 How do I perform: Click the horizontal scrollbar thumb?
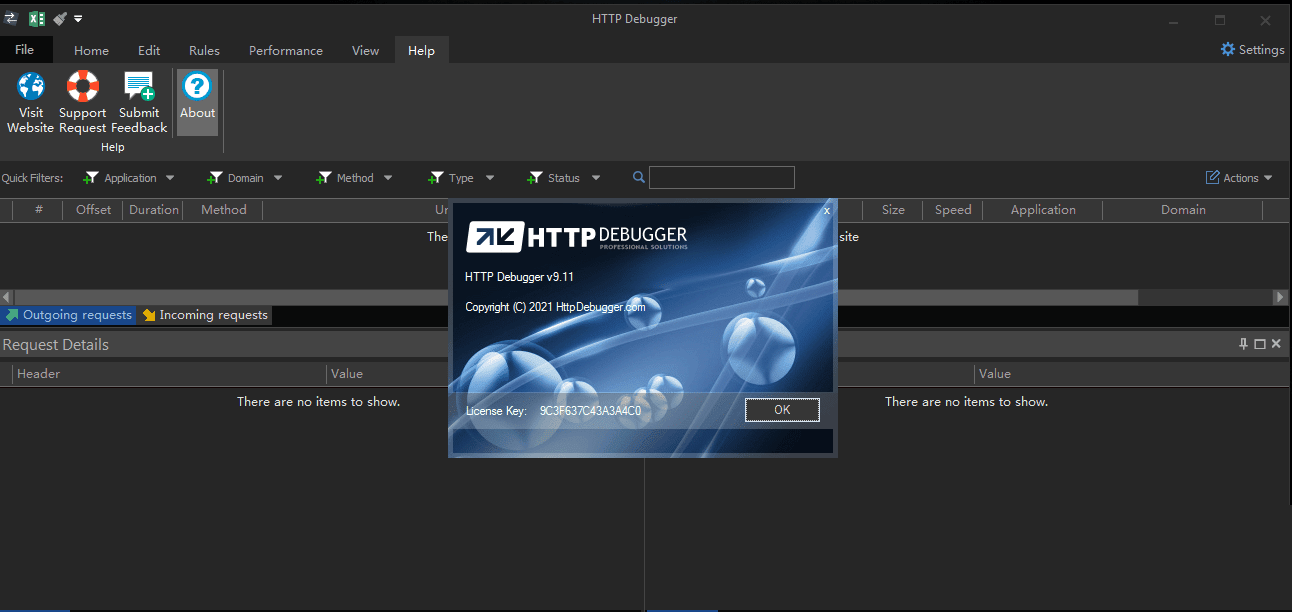[x=576, y=297]
